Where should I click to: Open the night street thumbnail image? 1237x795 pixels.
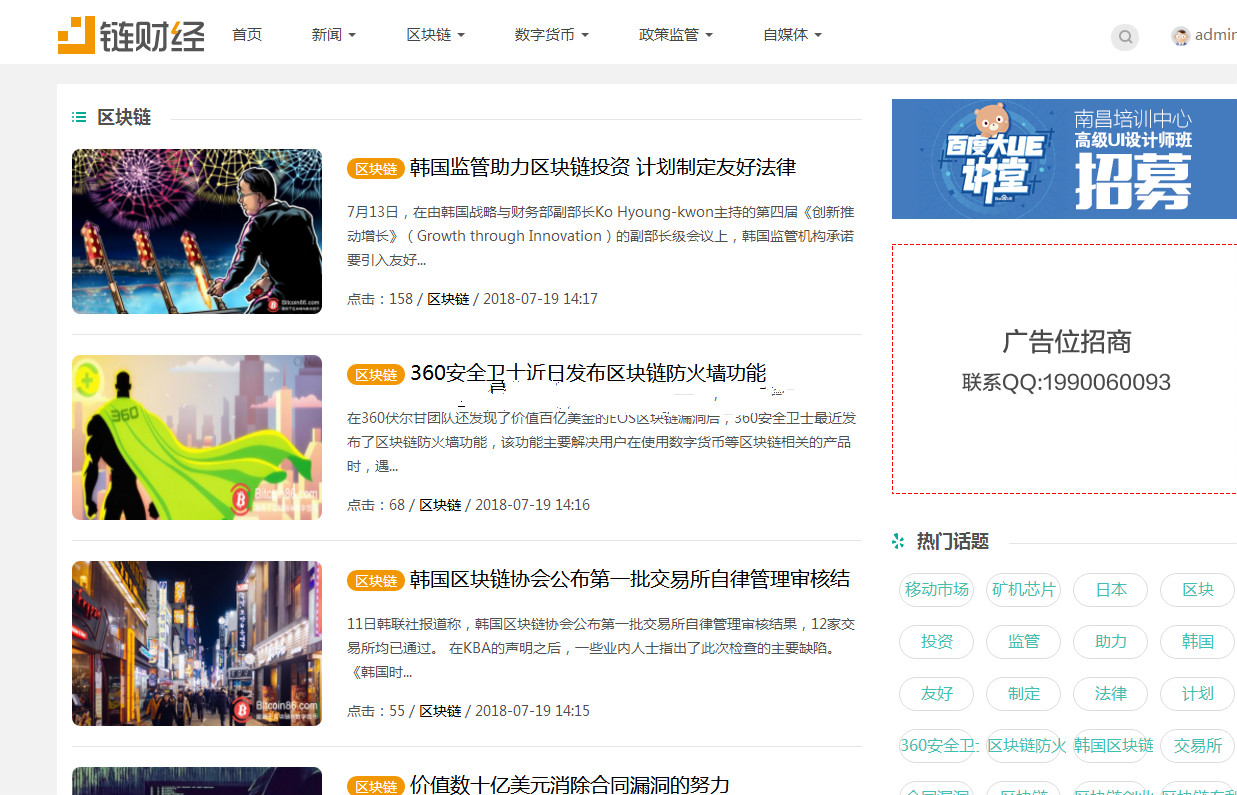point(197,644)
